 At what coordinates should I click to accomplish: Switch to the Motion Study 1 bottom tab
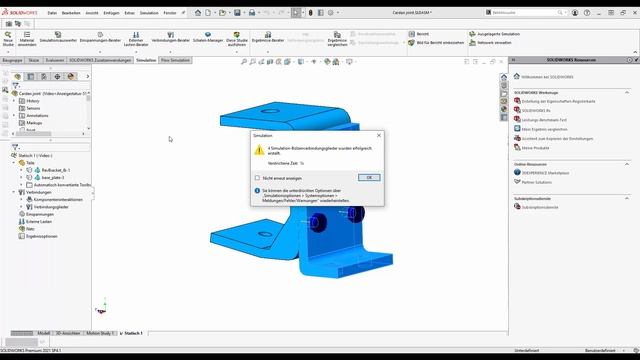click(x=100, y=333)
